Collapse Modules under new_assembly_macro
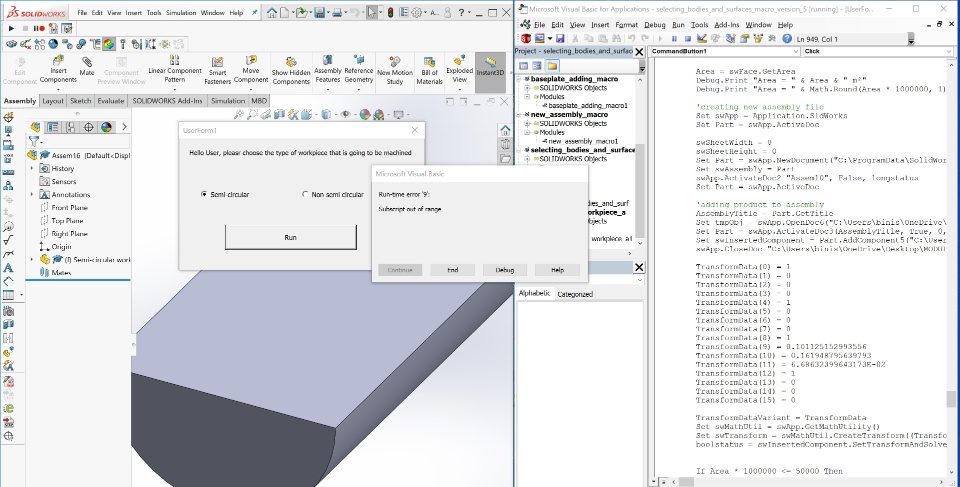 [x=527, y=132]
